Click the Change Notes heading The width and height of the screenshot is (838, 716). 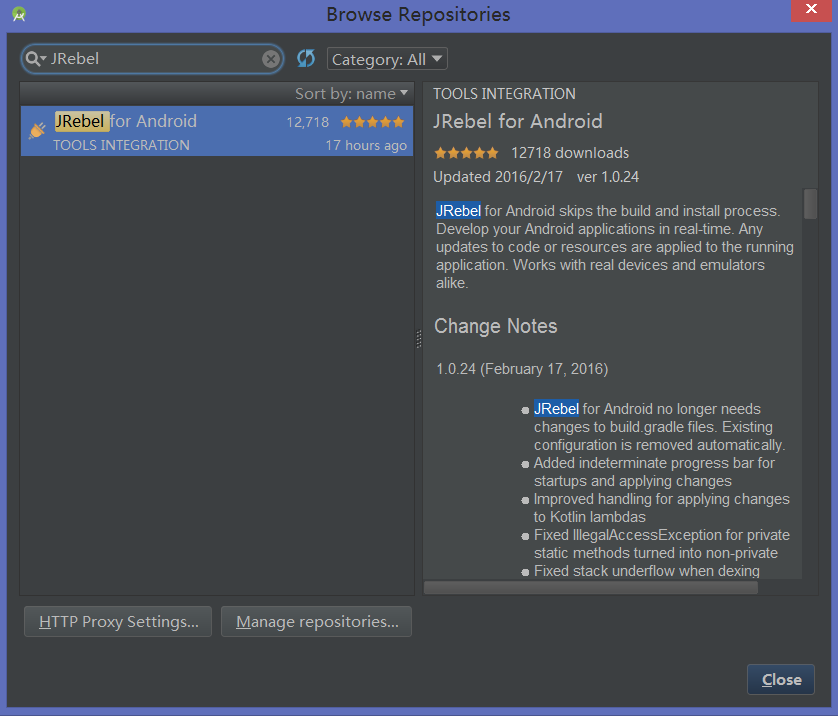click(x=495, y=326)
